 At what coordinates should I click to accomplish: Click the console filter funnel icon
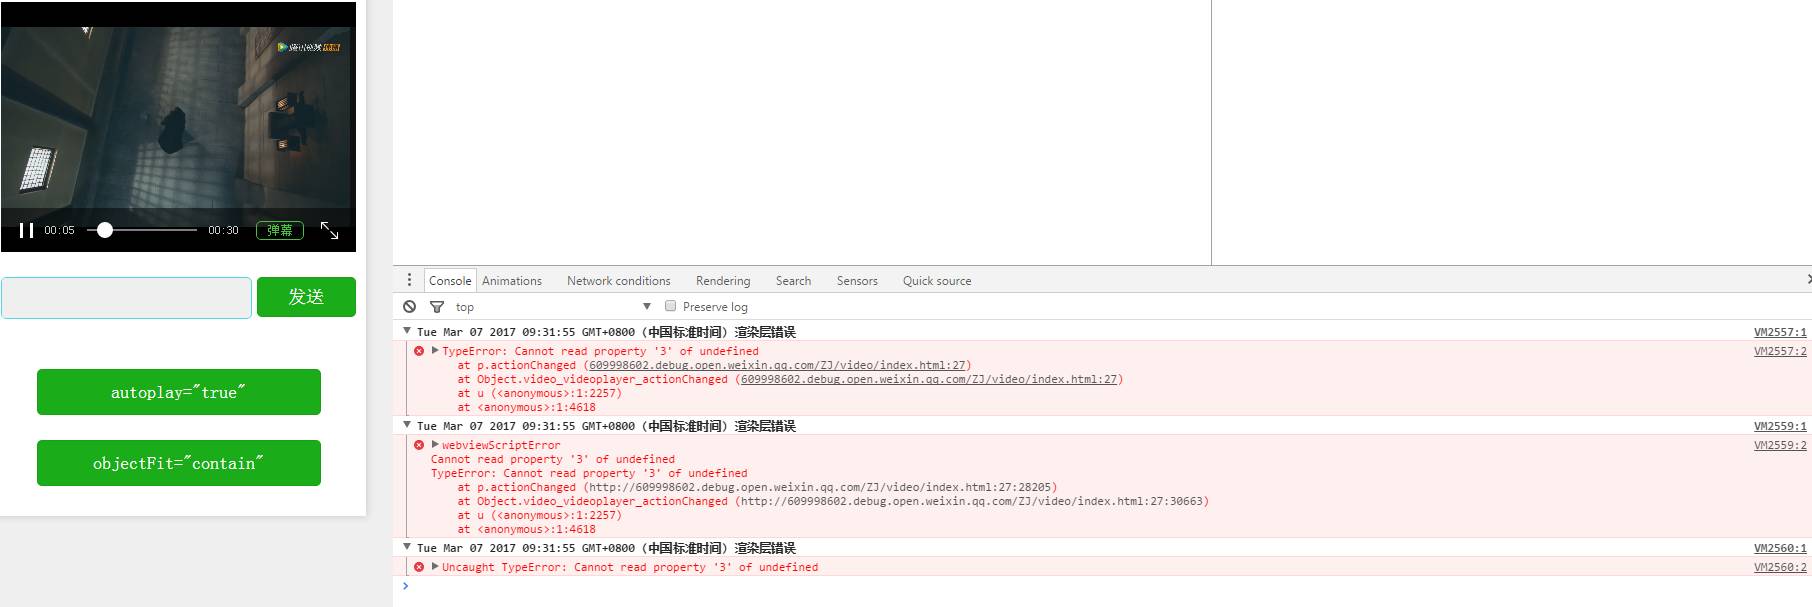click(437, 307)
